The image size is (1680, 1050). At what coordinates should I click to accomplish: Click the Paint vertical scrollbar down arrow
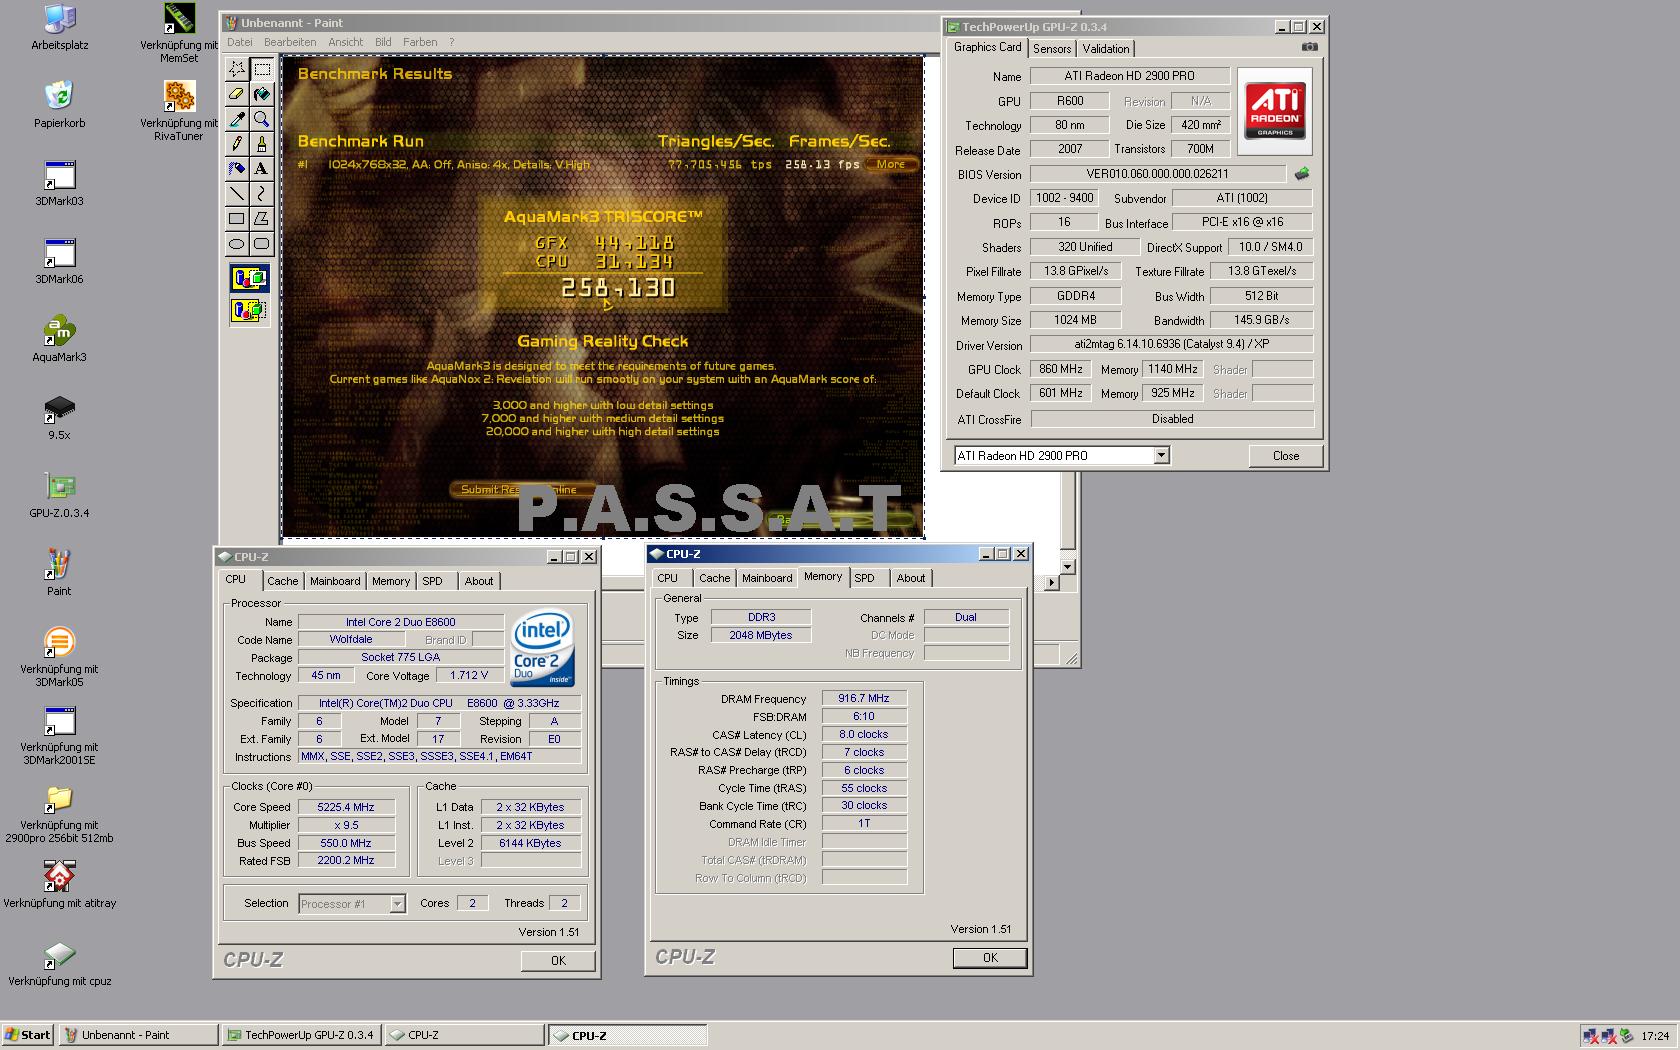pyautogui.click(x=1067, y=566)
